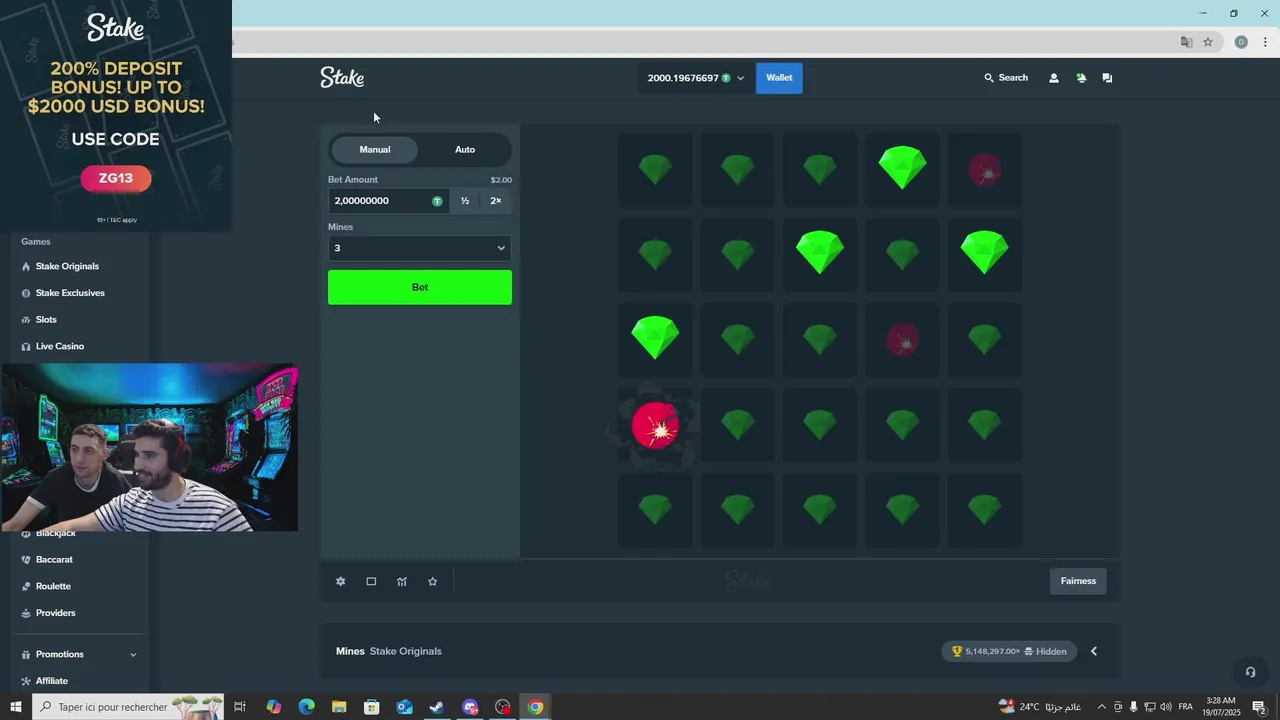Switch to Manual betting mode

click(375, 149)
